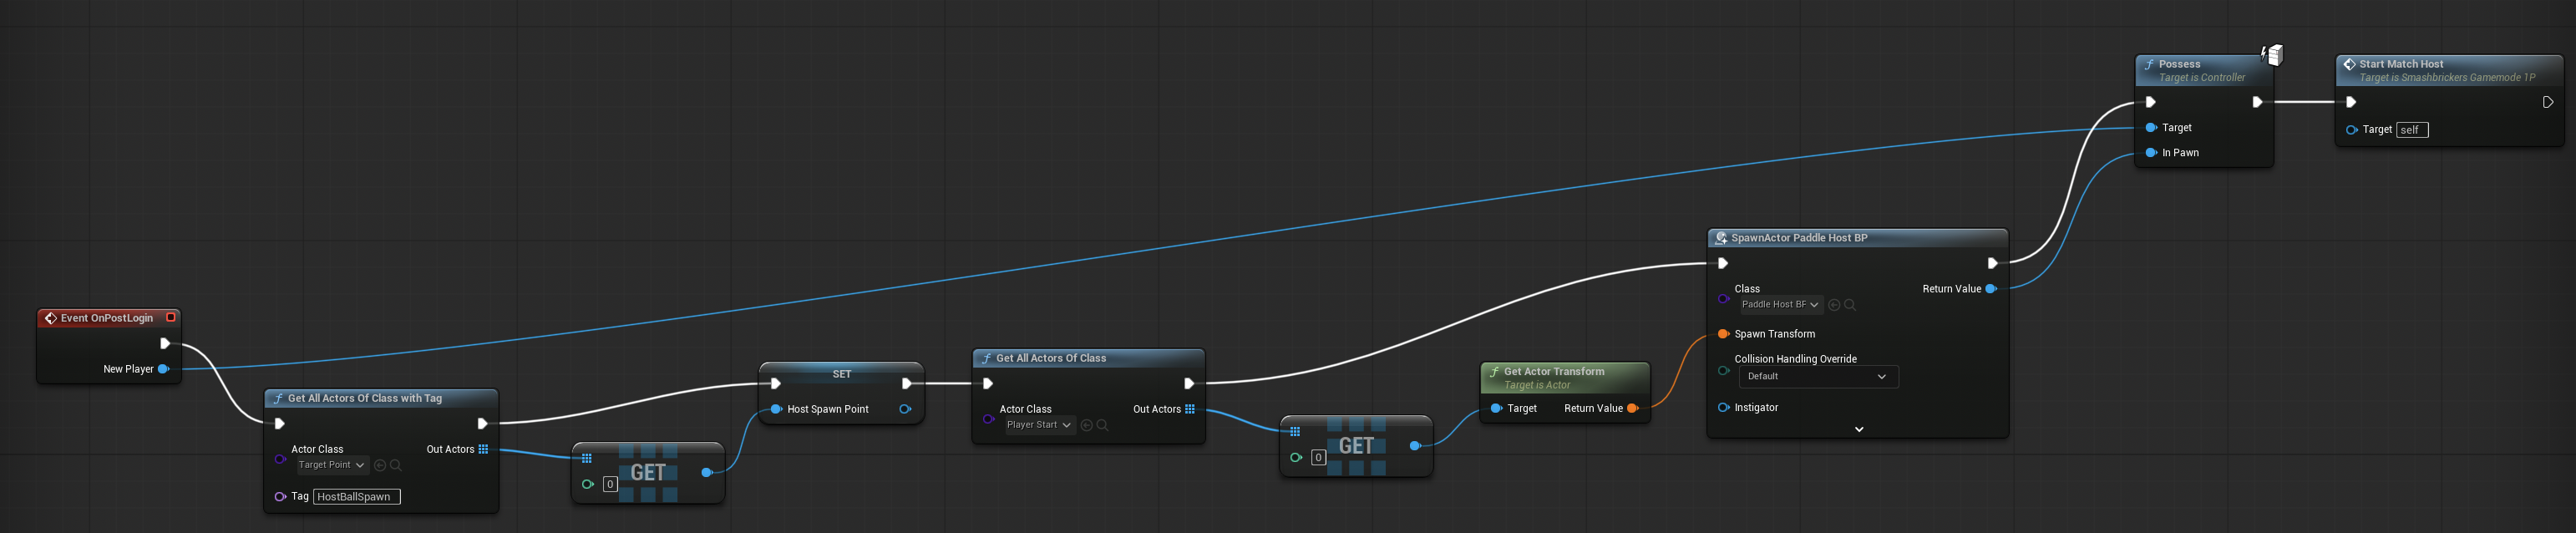Click exec output of Get All Actors Of Class

pyautogui.click(x=1189, y=384)
